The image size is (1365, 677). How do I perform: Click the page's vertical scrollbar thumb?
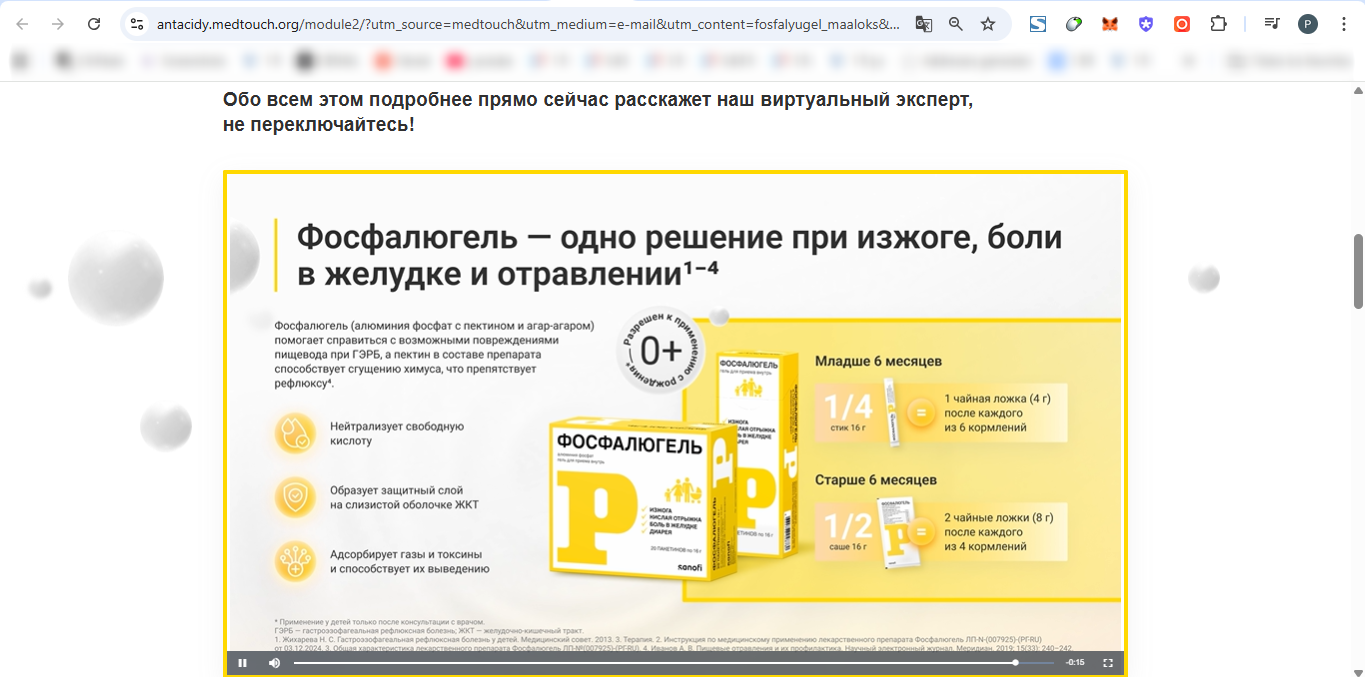[1358, 271]
